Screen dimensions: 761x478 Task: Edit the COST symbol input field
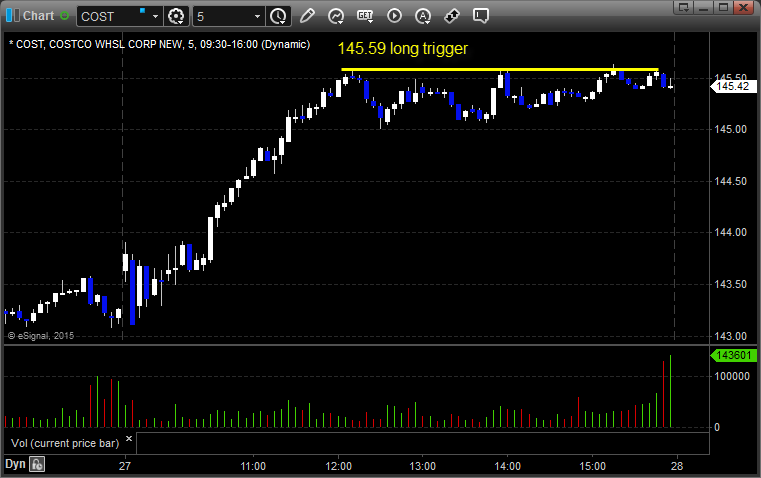(113, 16)
